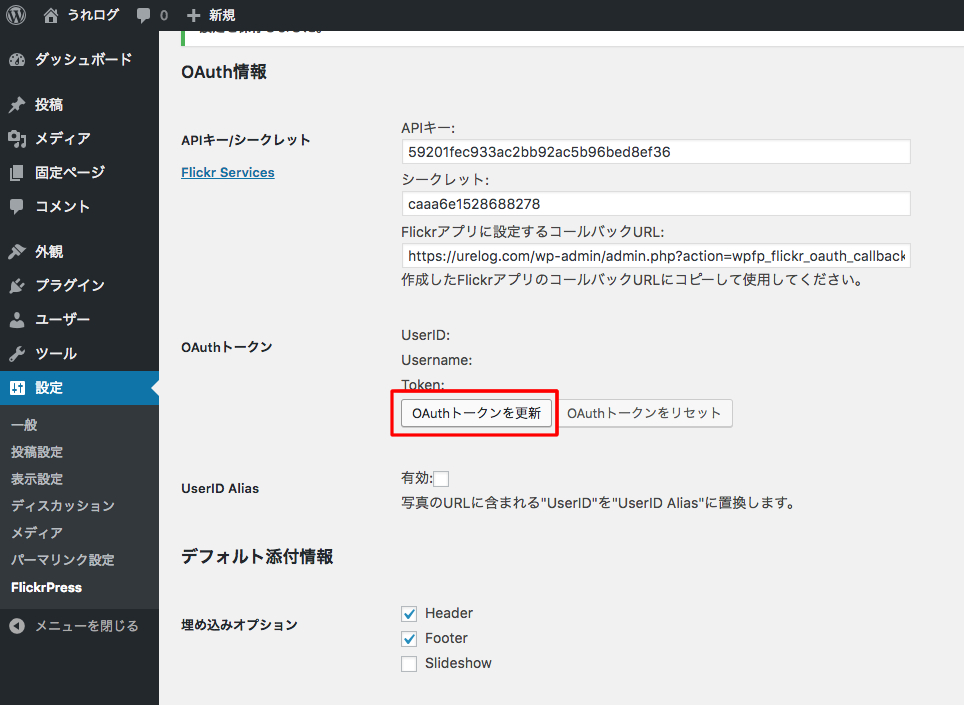Click the Username: label text
This screenshot has width=964, height=705.
tap(437, 360)
